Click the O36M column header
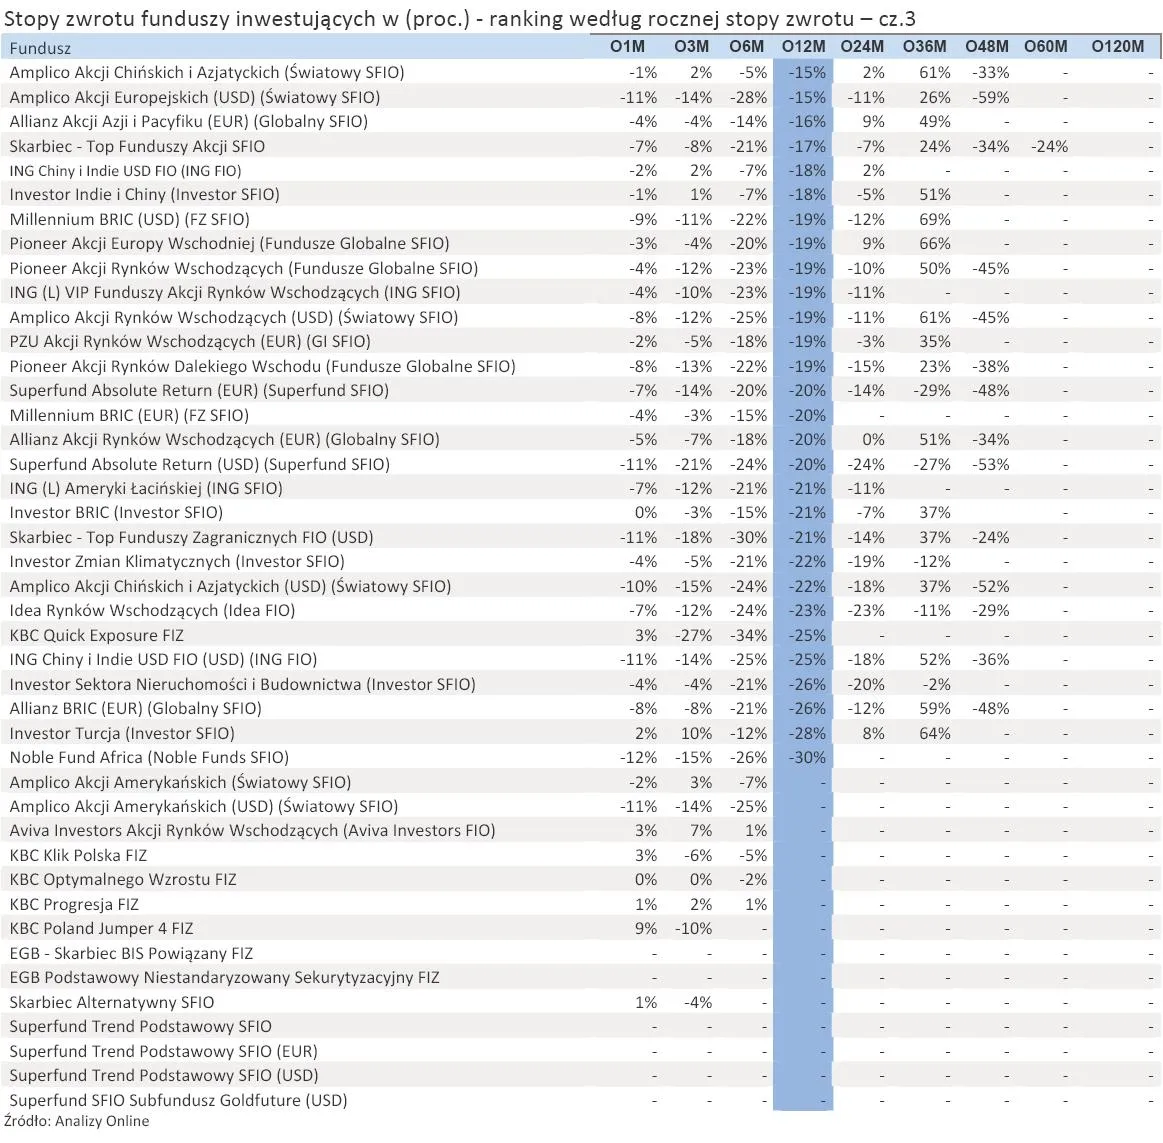 click(924, 47)
